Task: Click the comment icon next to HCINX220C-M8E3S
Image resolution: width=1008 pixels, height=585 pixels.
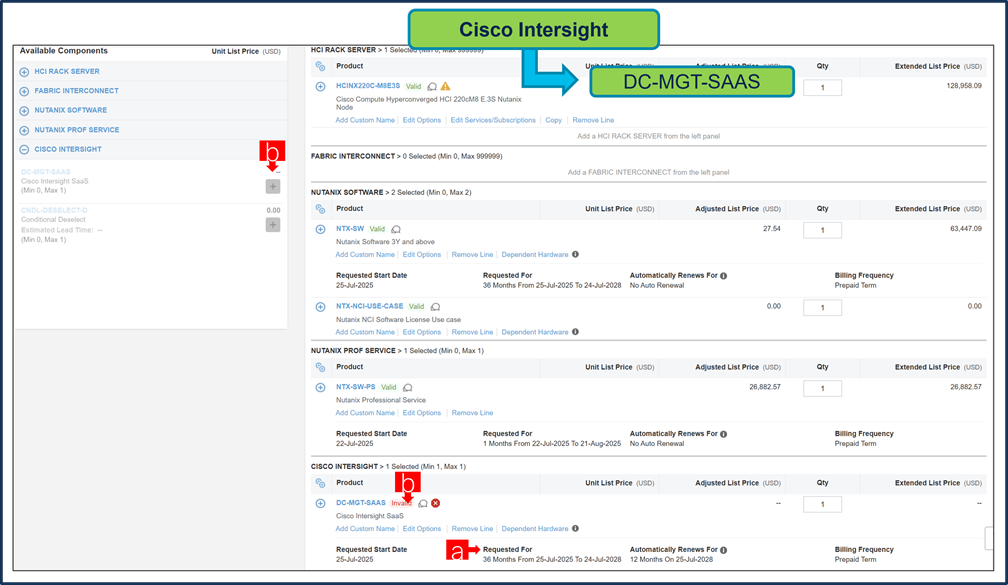Action: 432,87
